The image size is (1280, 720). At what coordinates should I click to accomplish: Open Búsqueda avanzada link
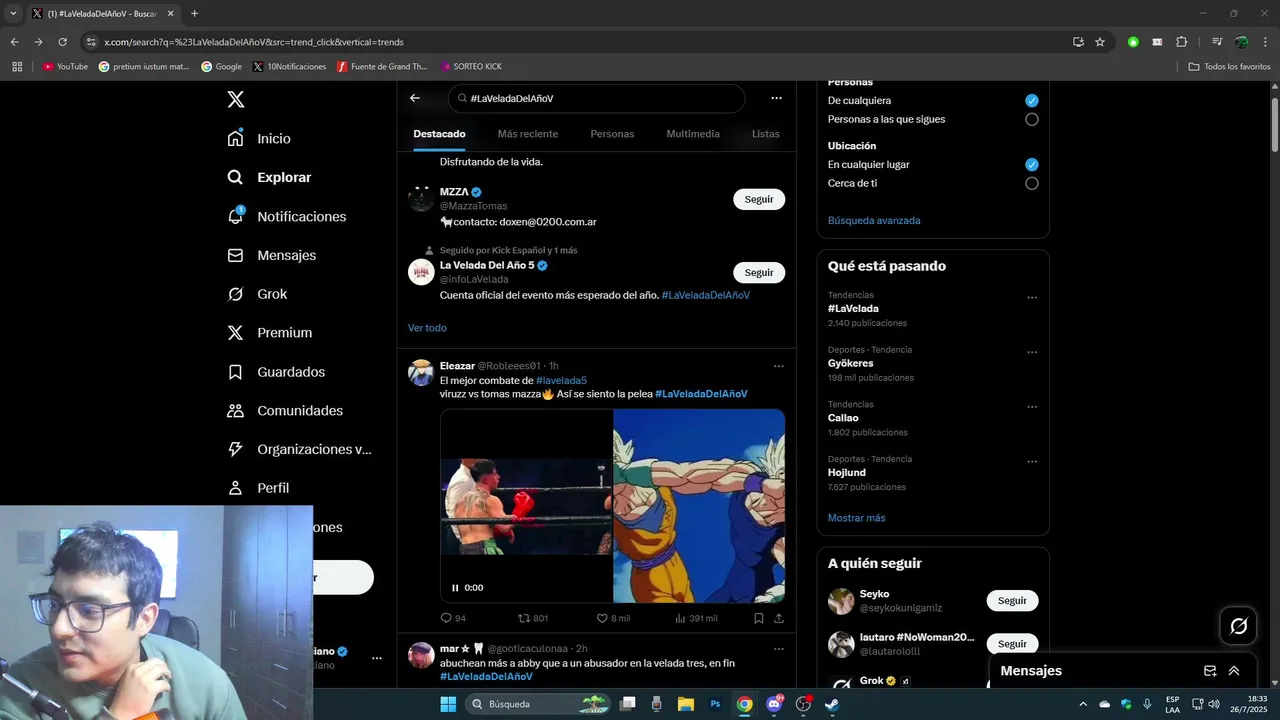pos(874,220)
